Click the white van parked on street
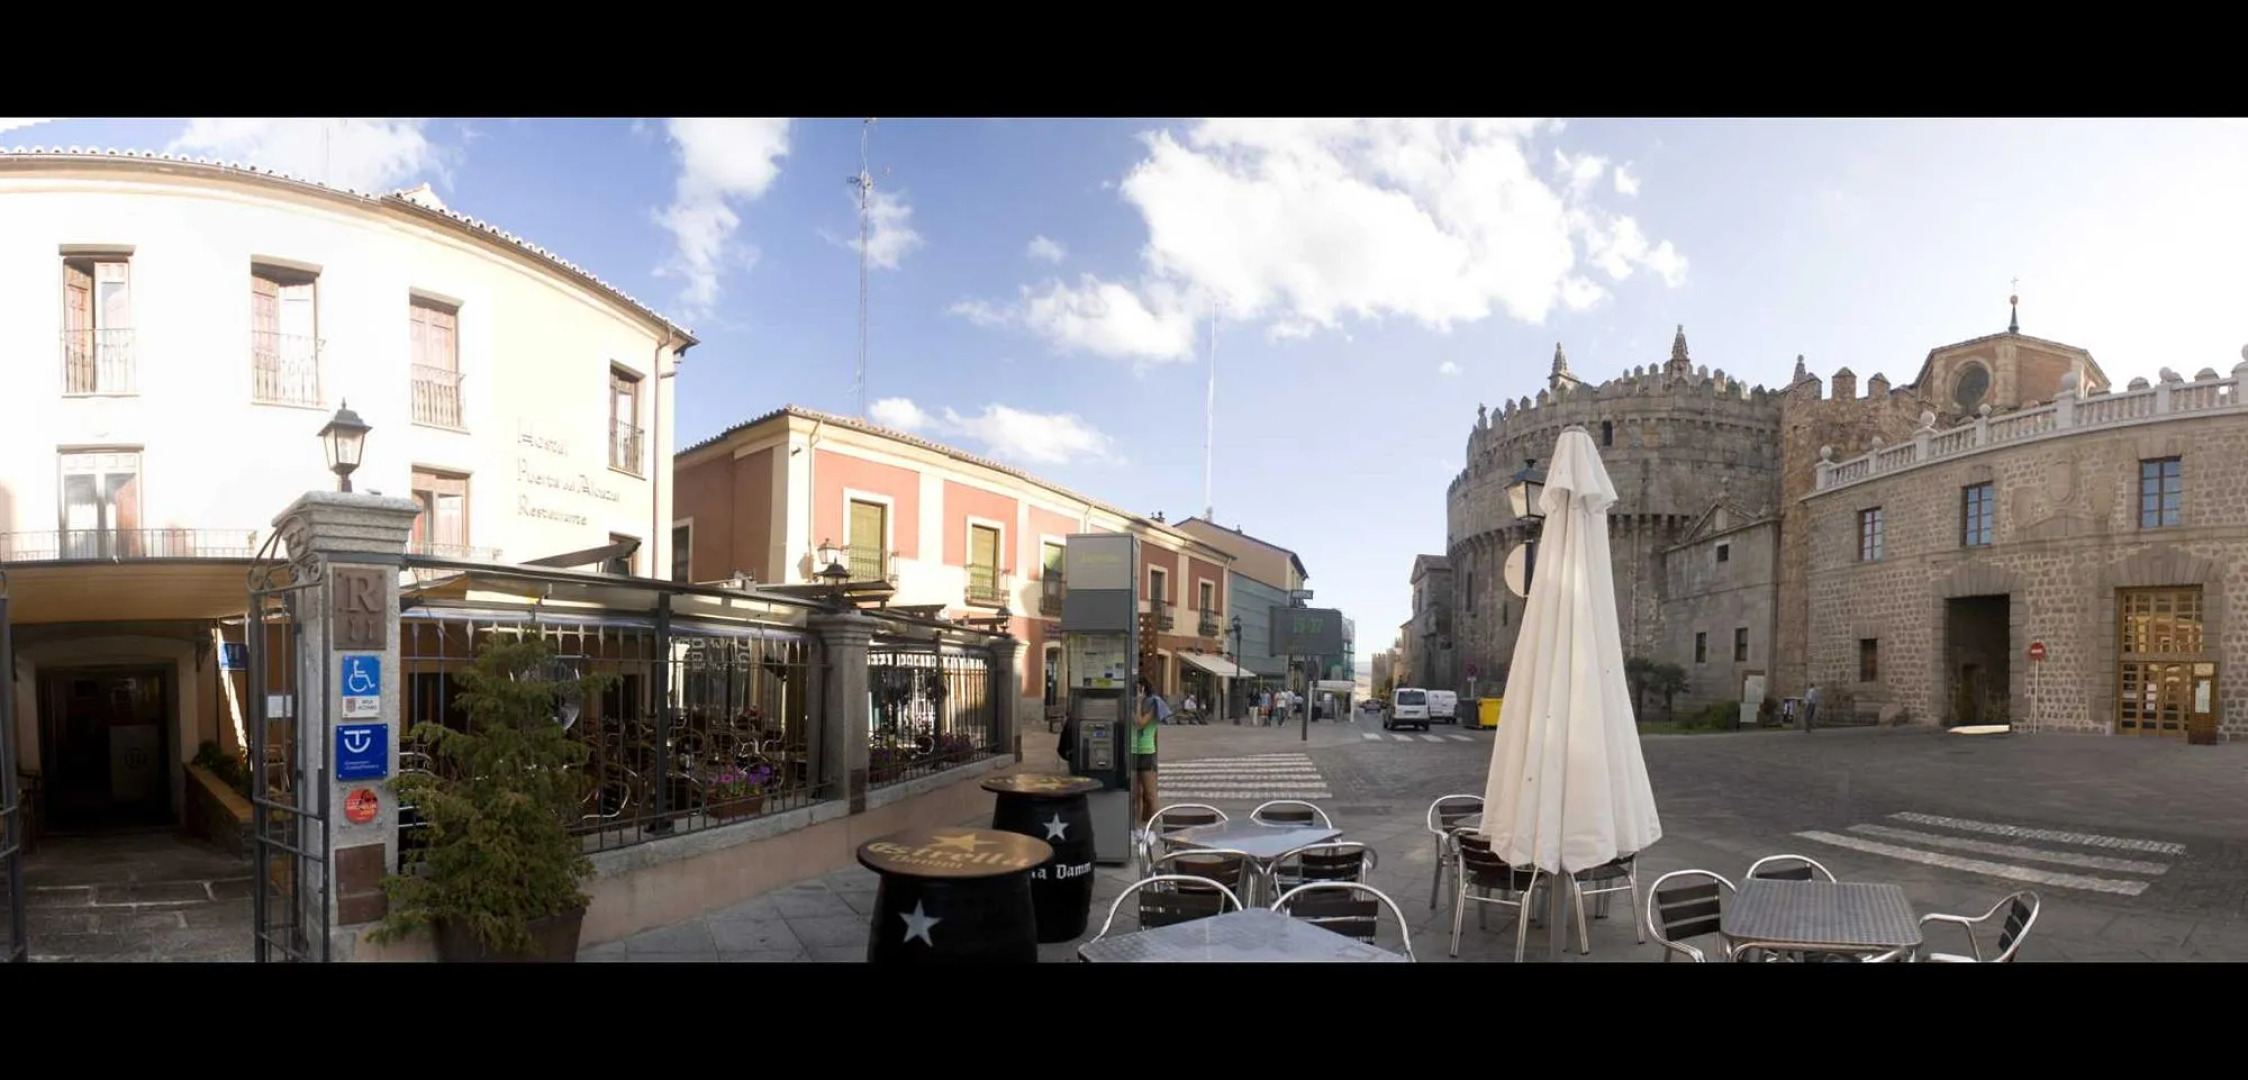 coord(1406,707)
